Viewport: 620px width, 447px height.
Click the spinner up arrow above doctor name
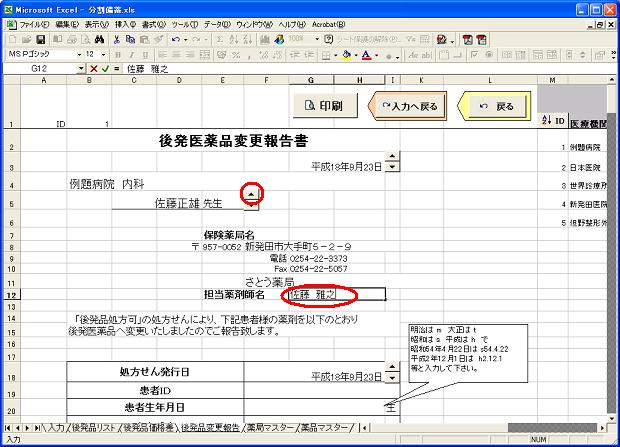click(252, 192)
